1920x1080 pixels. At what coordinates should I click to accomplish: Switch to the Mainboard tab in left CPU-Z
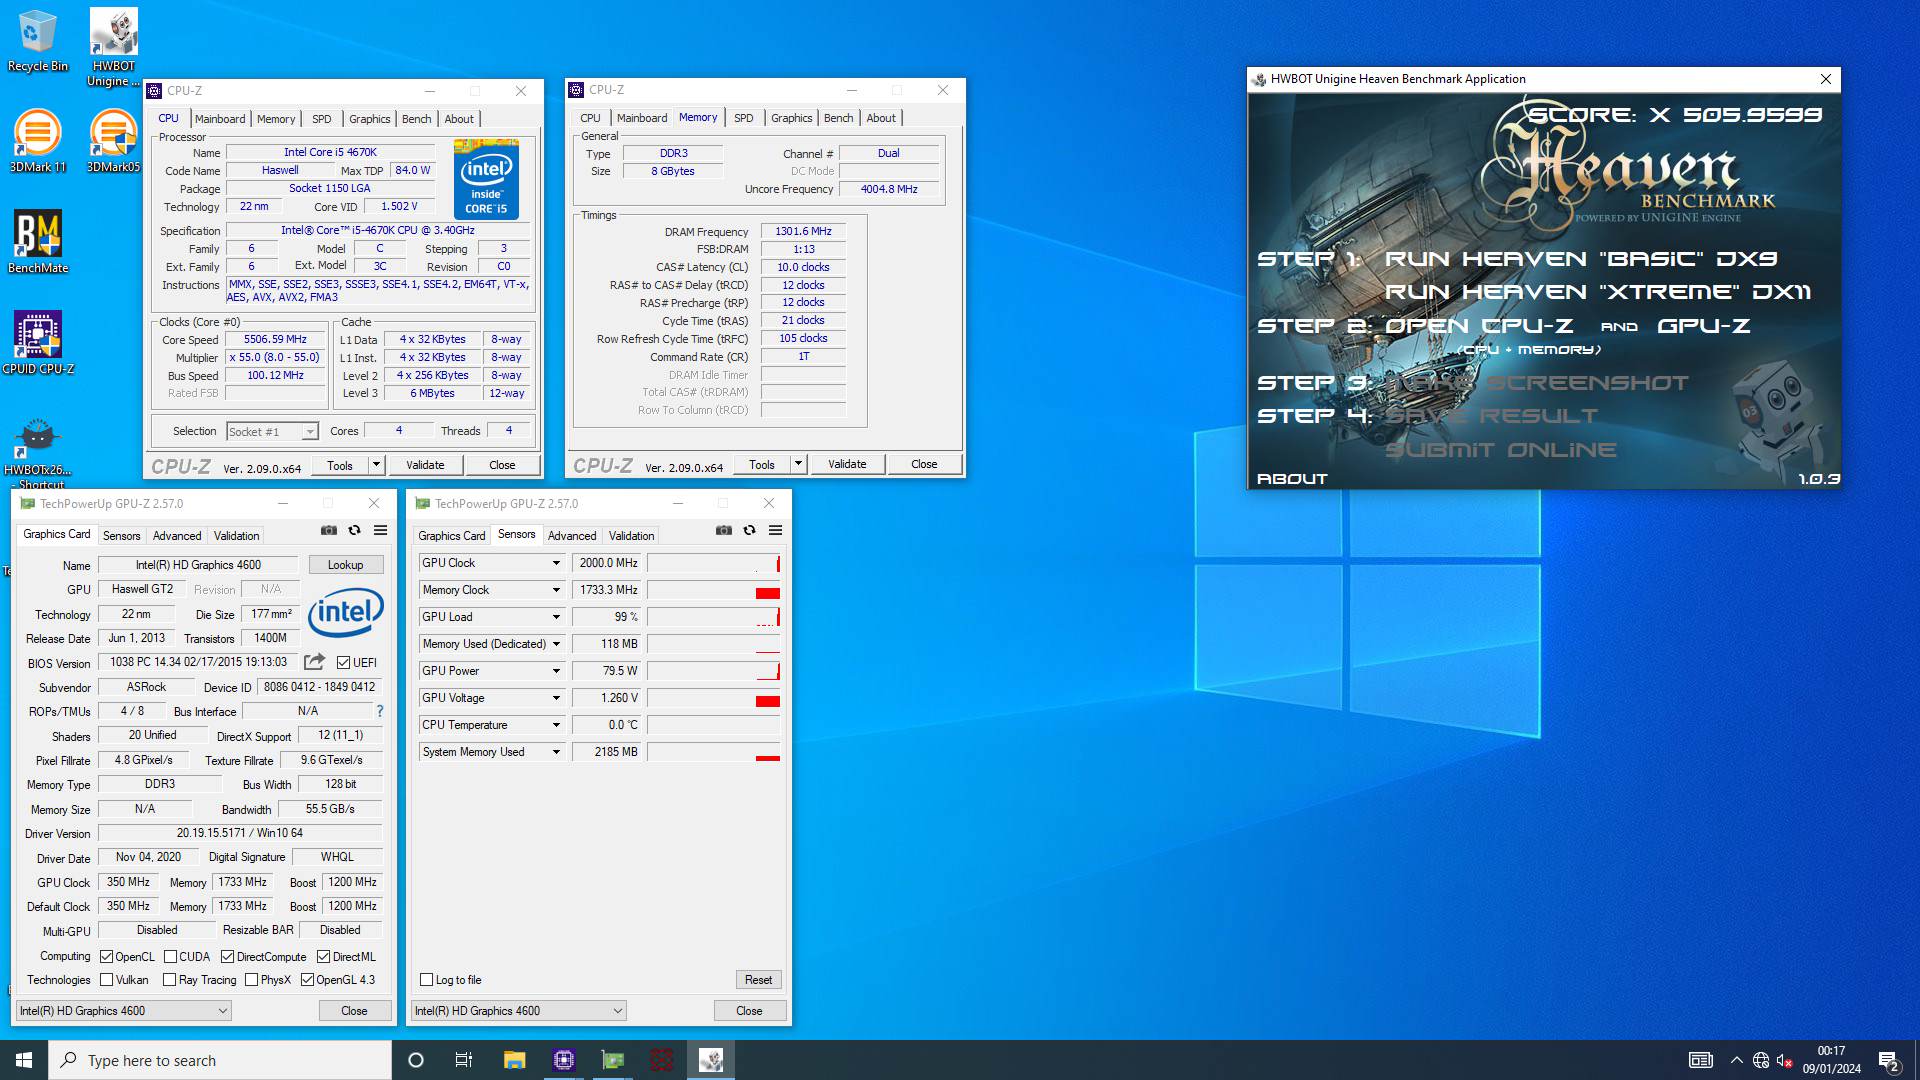pos(220,119)
